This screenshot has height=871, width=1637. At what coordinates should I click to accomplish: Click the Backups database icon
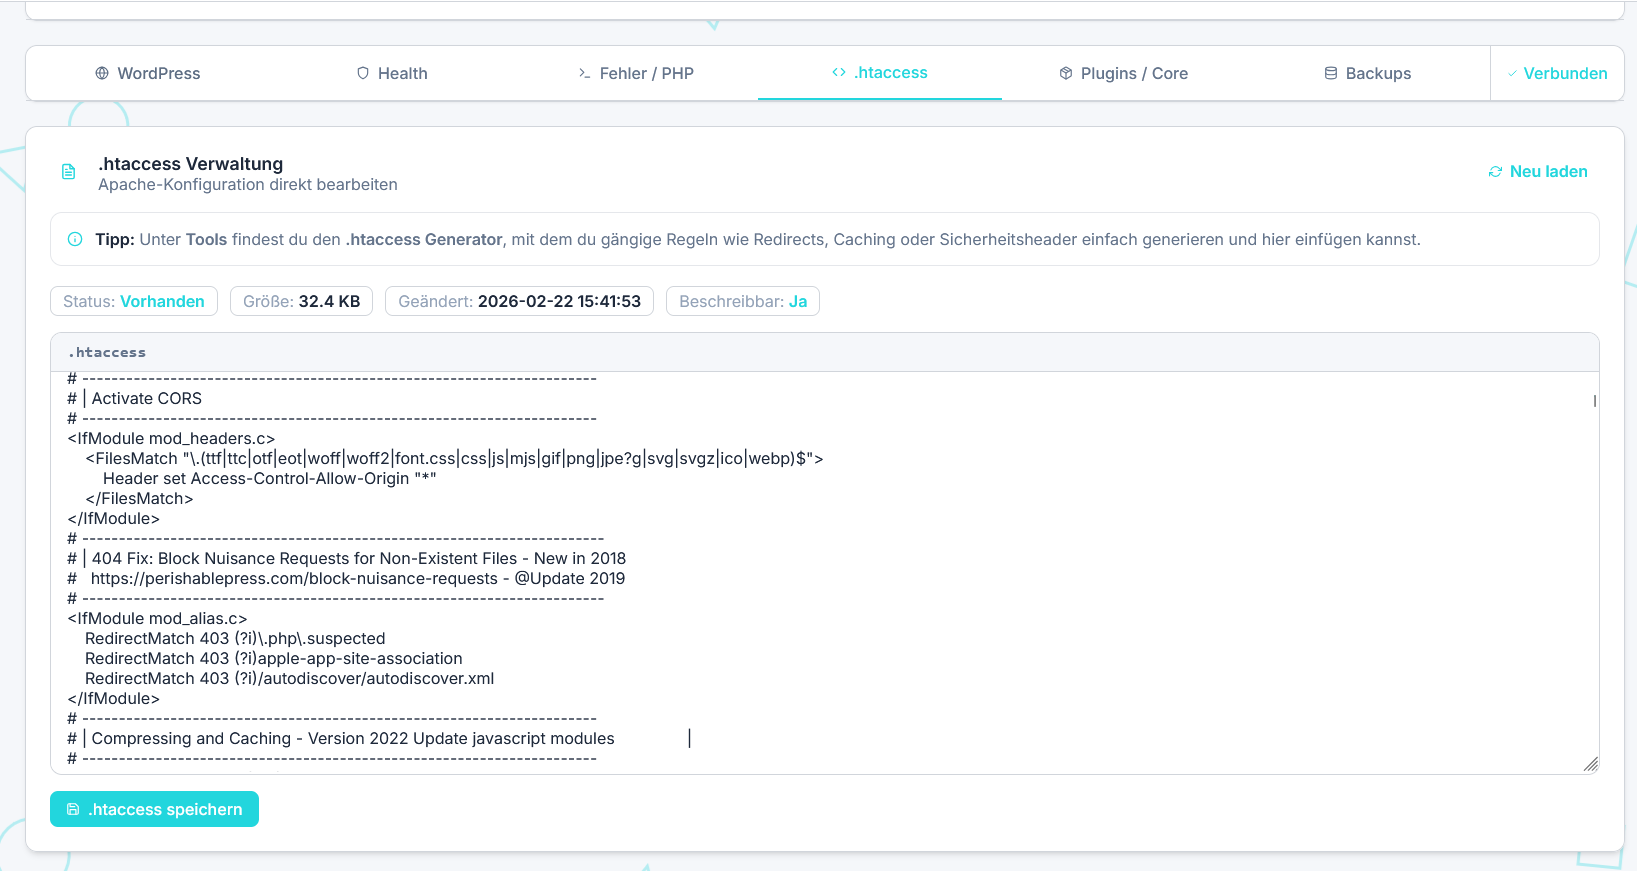(x=1331, y=73)
